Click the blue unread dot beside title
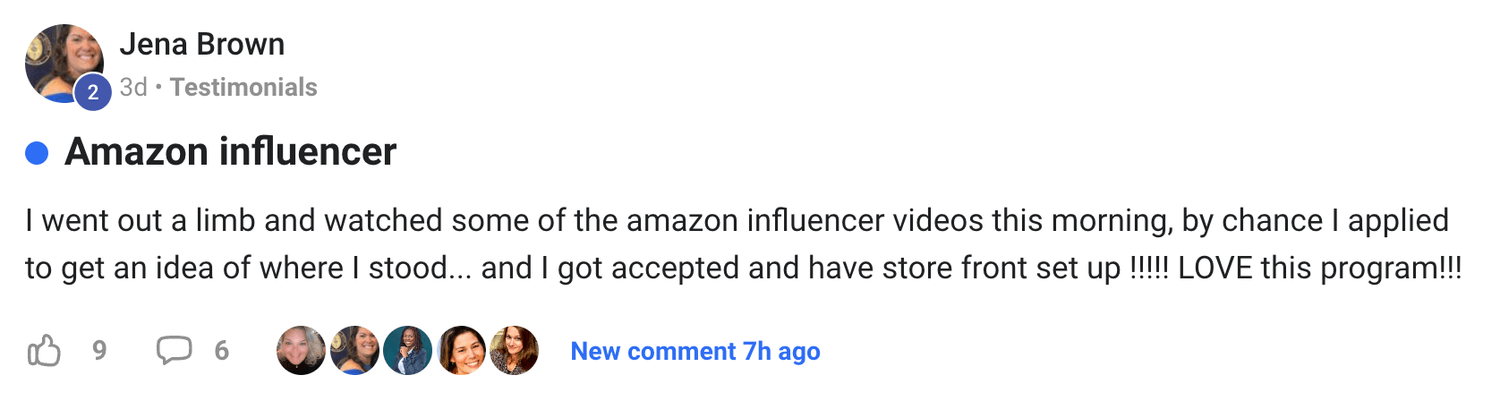The height and width of the screenshot is (401, 1500). coord(37,153)
